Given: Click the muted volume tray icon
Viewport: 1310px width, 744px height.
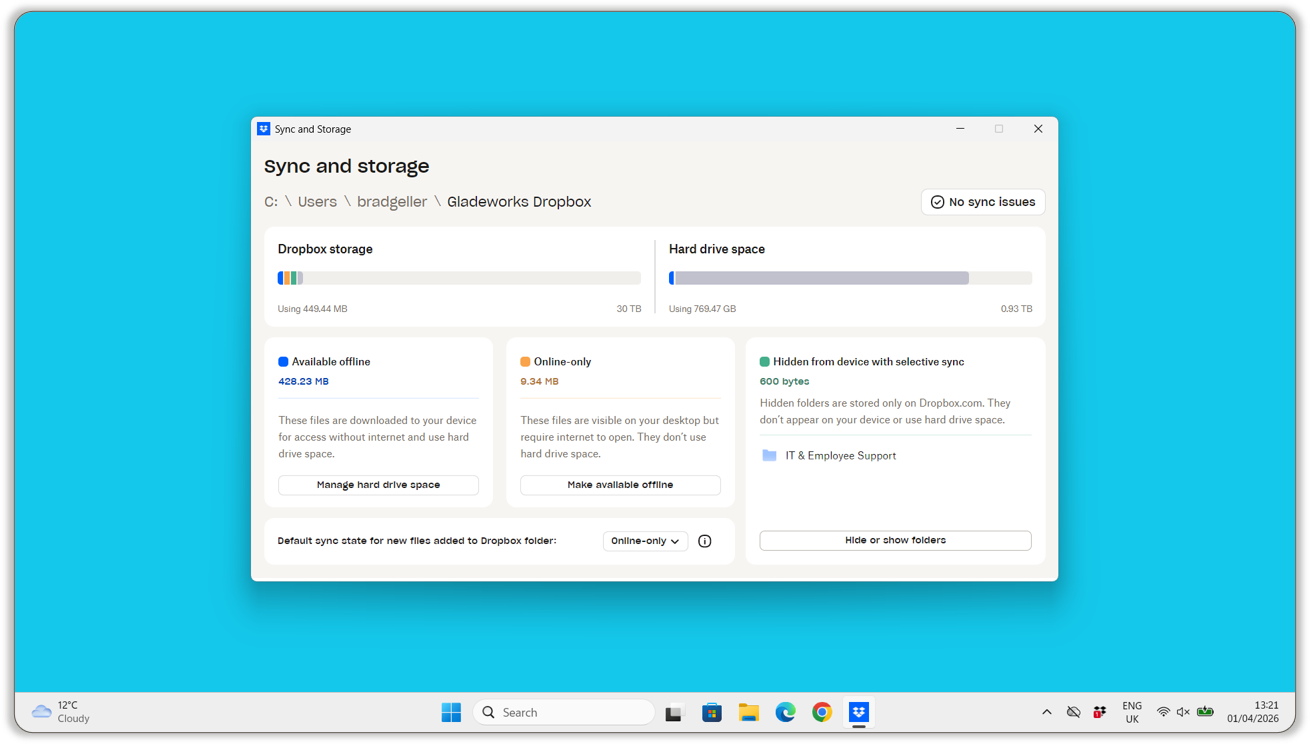Looking at the screenshot, I should (x=1183, y=712).
